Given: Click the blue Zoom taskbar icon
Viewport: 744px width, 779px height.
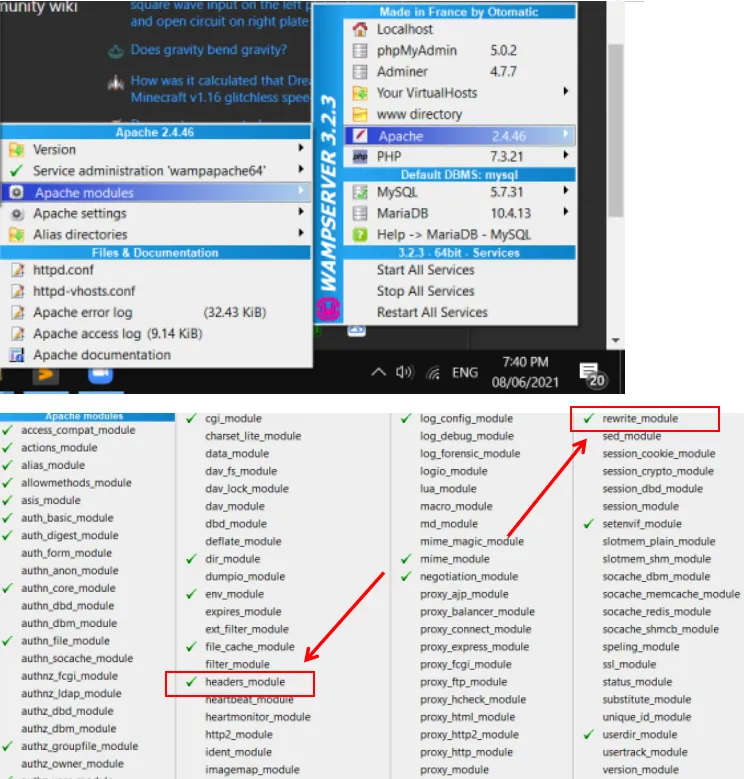Looking at the screenshot, I should [x=100, y=375].
